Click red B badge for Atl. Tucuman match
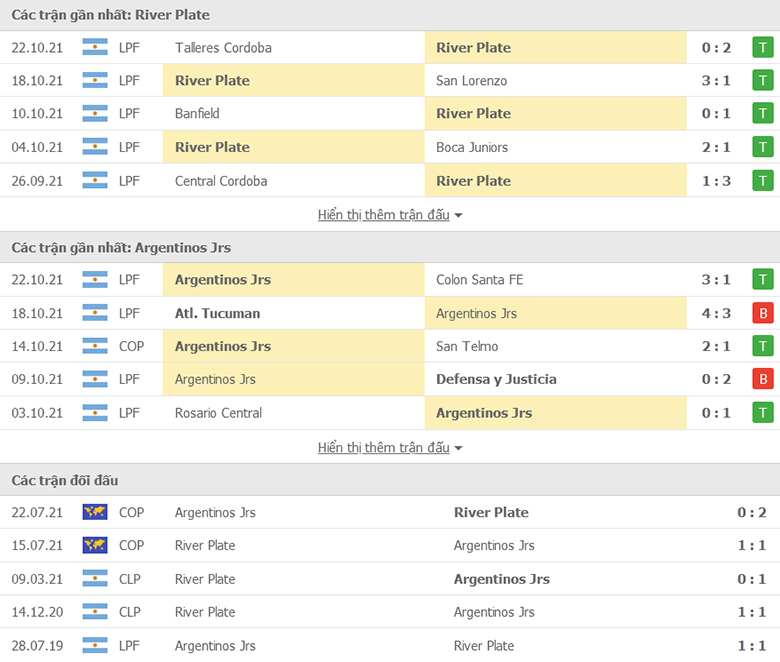This screenshot has height=662, width=780. [x=763, y=313]
